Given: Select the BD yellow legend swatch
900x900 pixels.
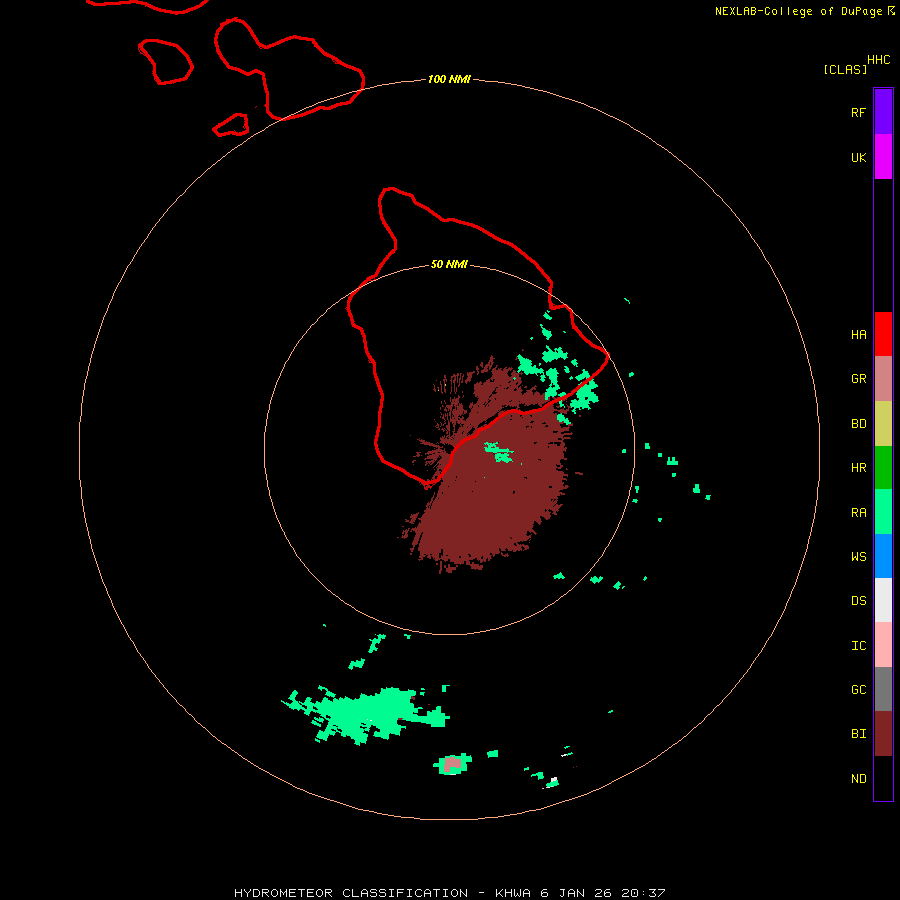Looking at the screenshot, I should pos(883,424).
